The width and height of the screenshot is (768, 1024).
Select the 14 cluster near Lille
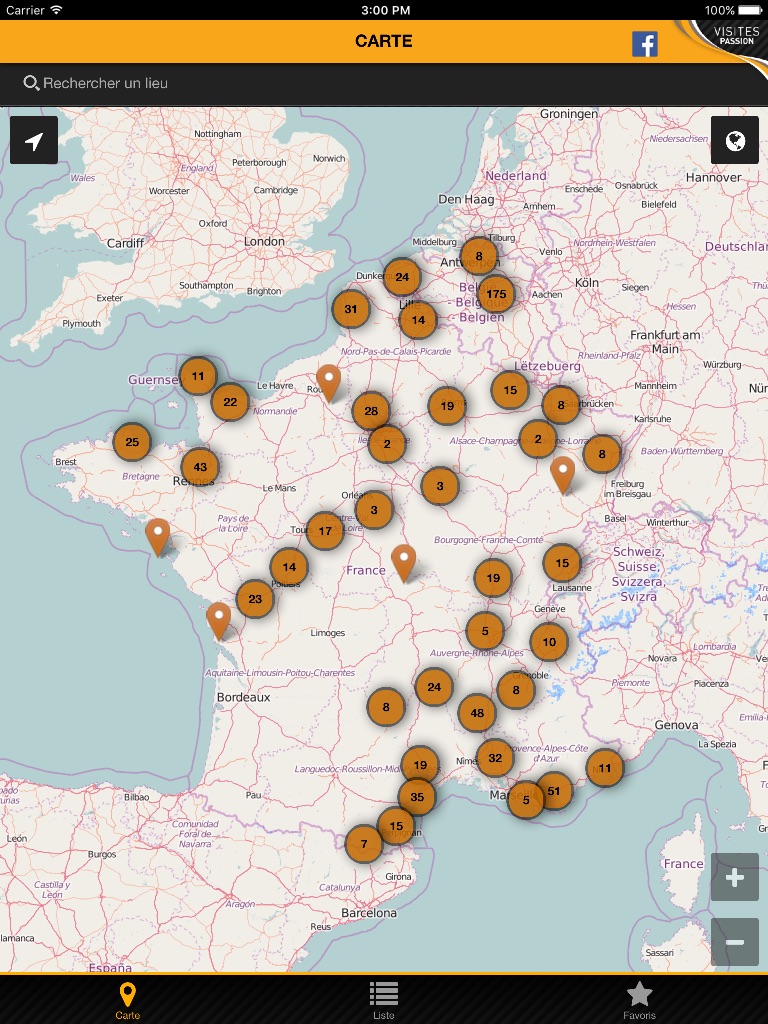point(418,319)
